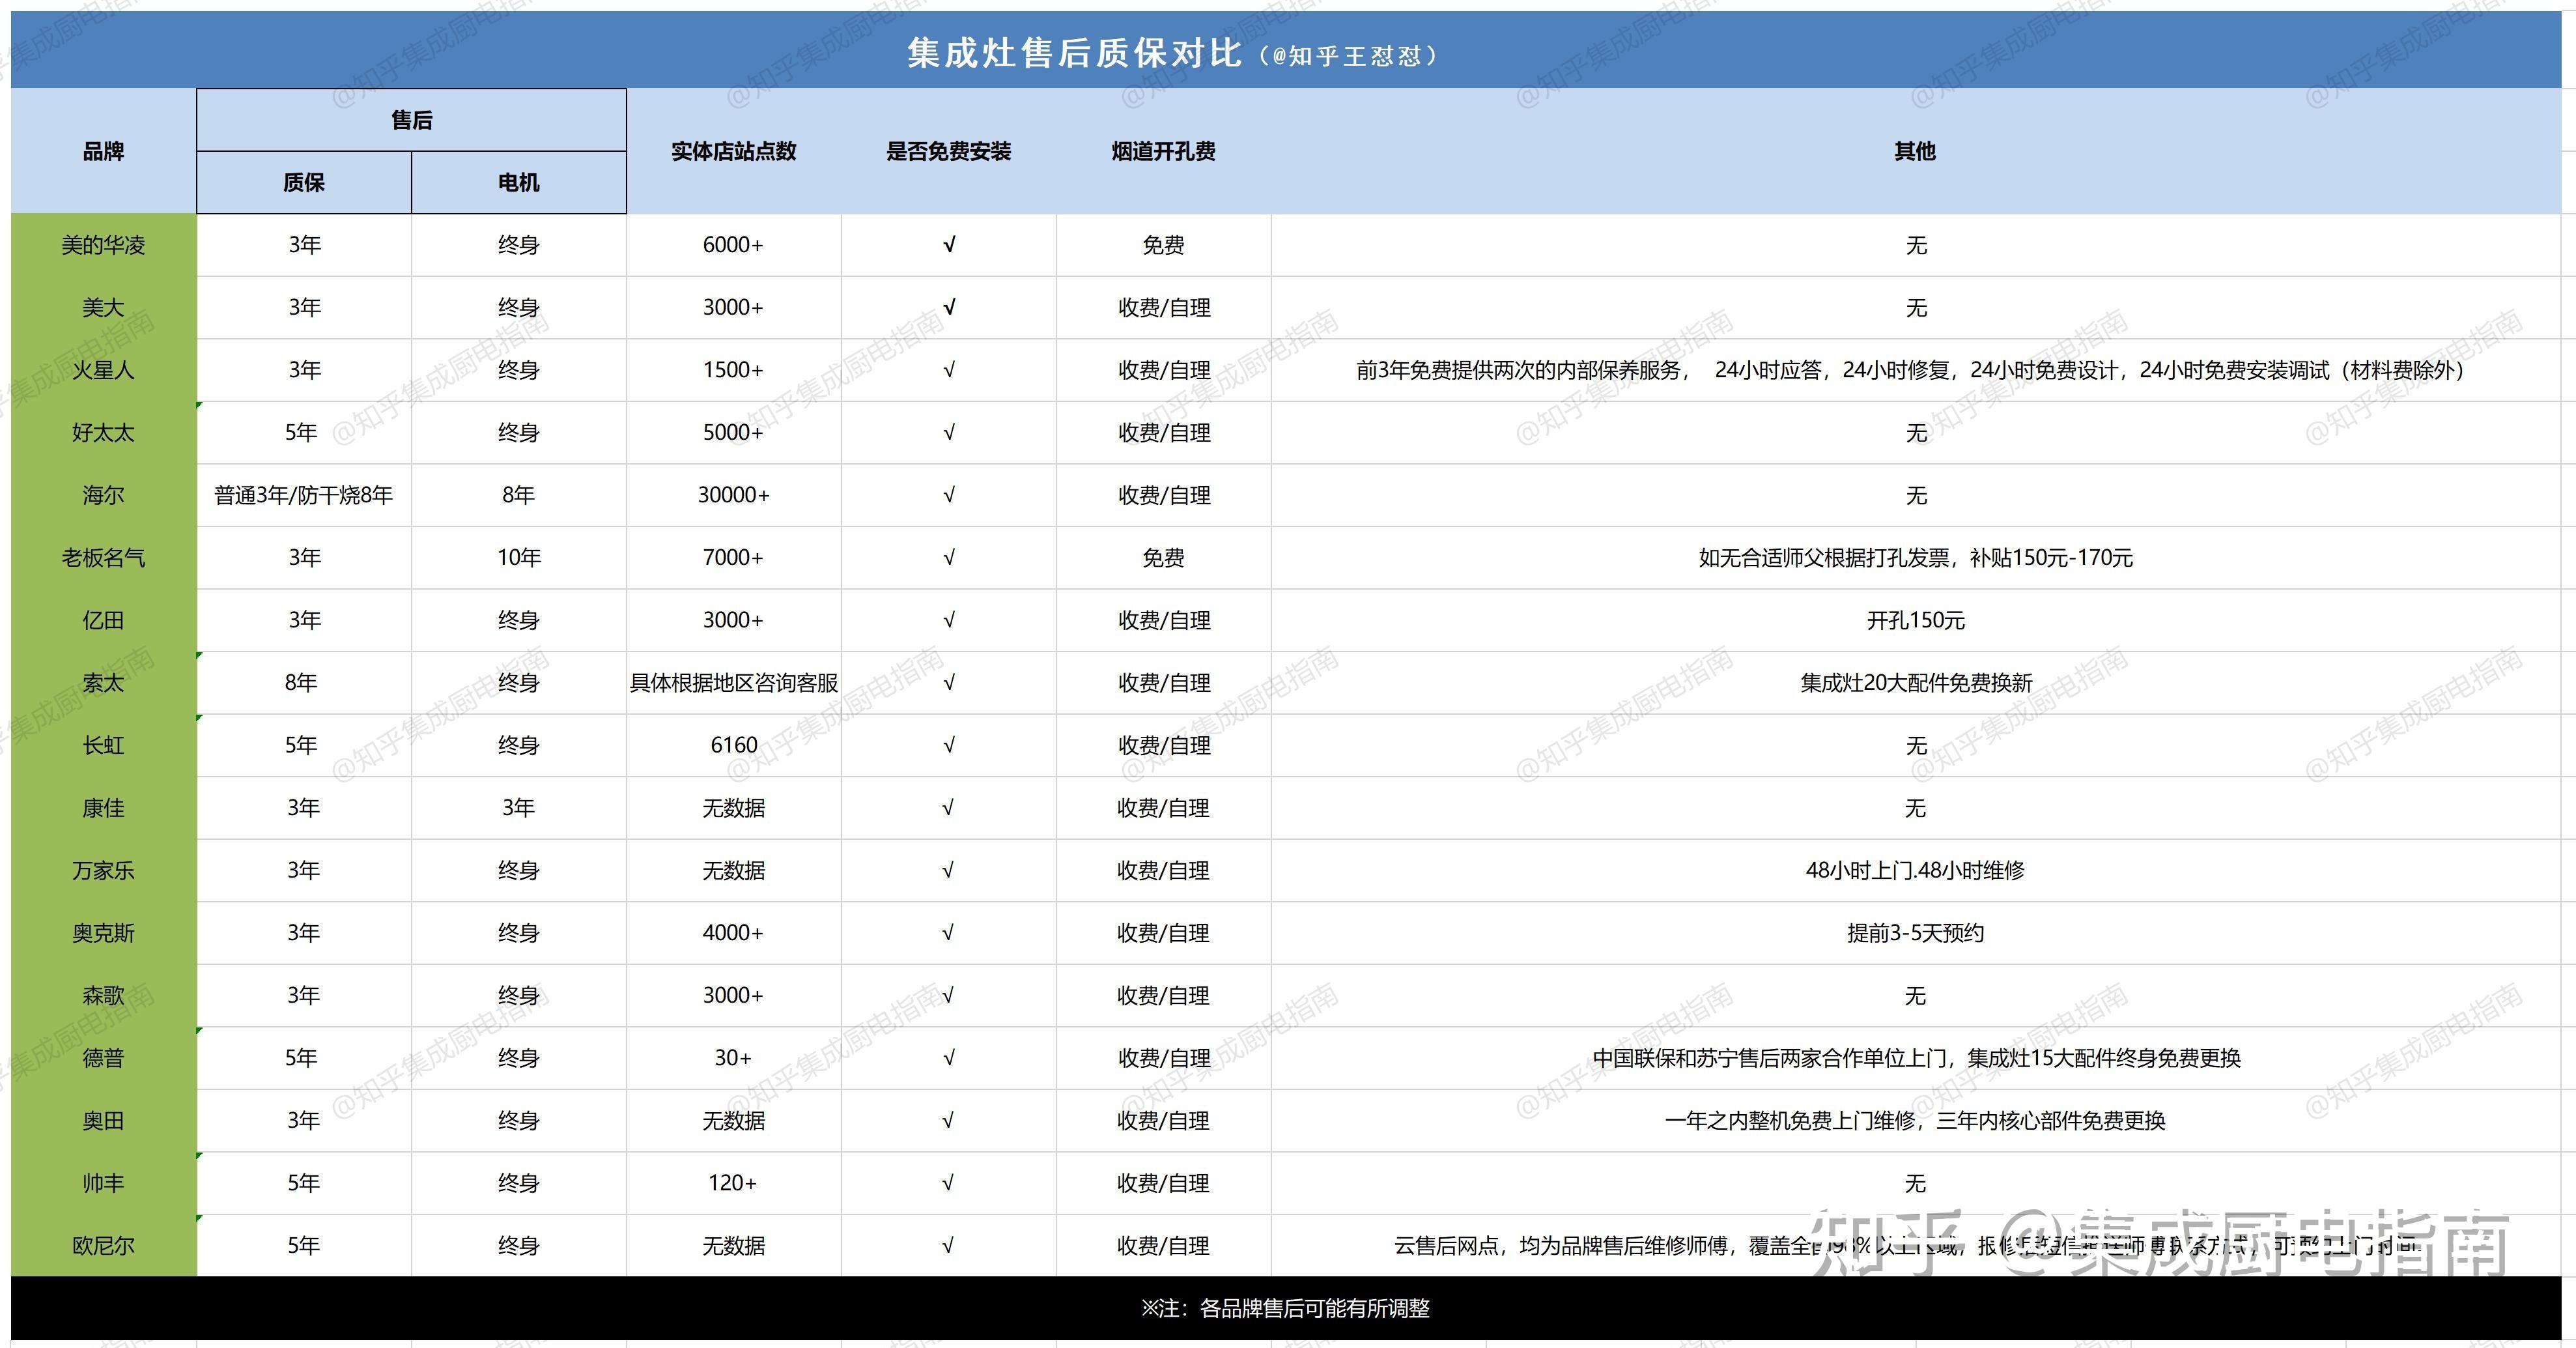Click 海尔's '8年' motor warranty cell

click(x=518, y=495)
